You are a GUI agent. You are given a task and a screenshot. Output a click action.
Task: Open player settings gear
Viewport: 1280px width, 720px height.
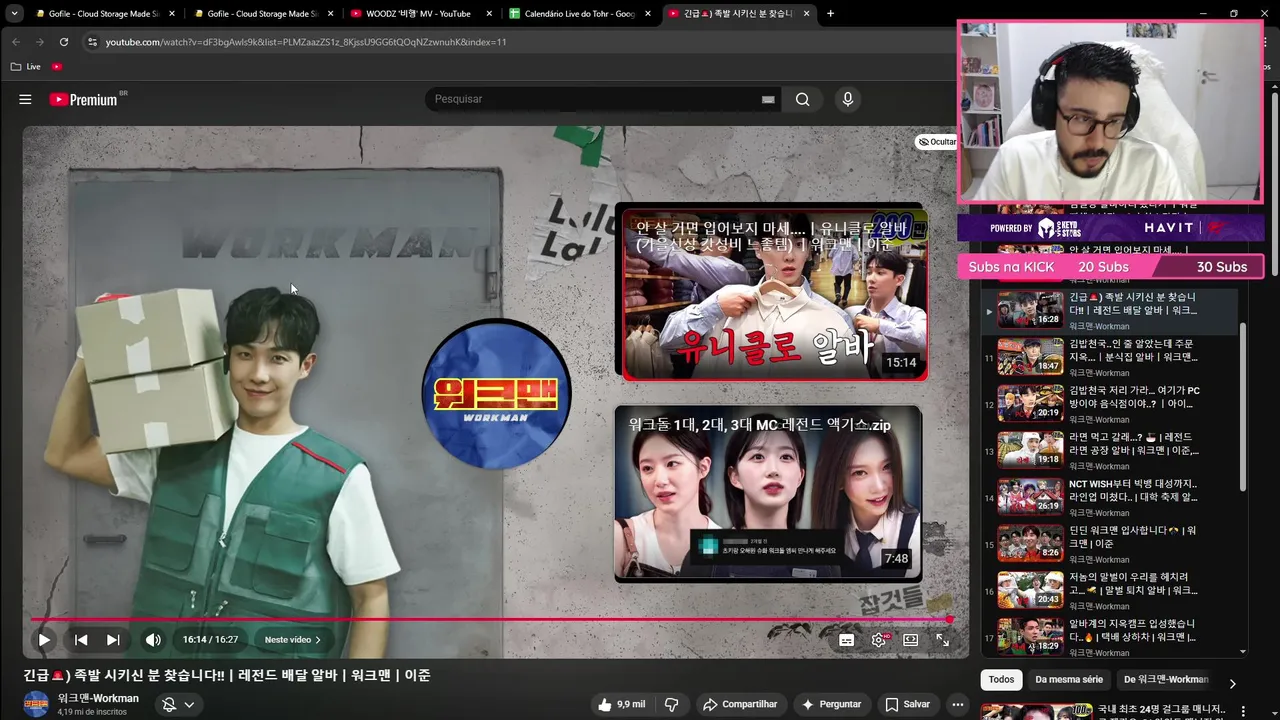click(x=878, y=640)
